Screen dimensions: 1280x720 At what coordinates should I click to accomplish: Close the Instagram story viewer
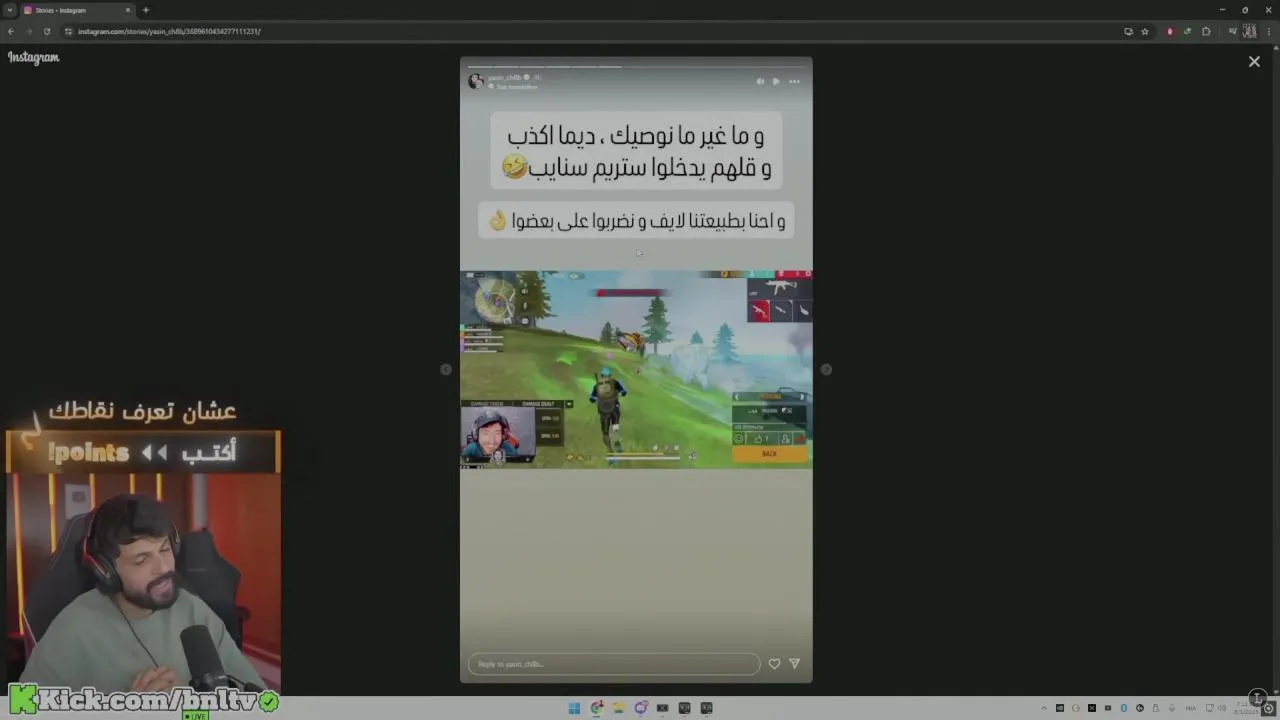click(1254, 62)
